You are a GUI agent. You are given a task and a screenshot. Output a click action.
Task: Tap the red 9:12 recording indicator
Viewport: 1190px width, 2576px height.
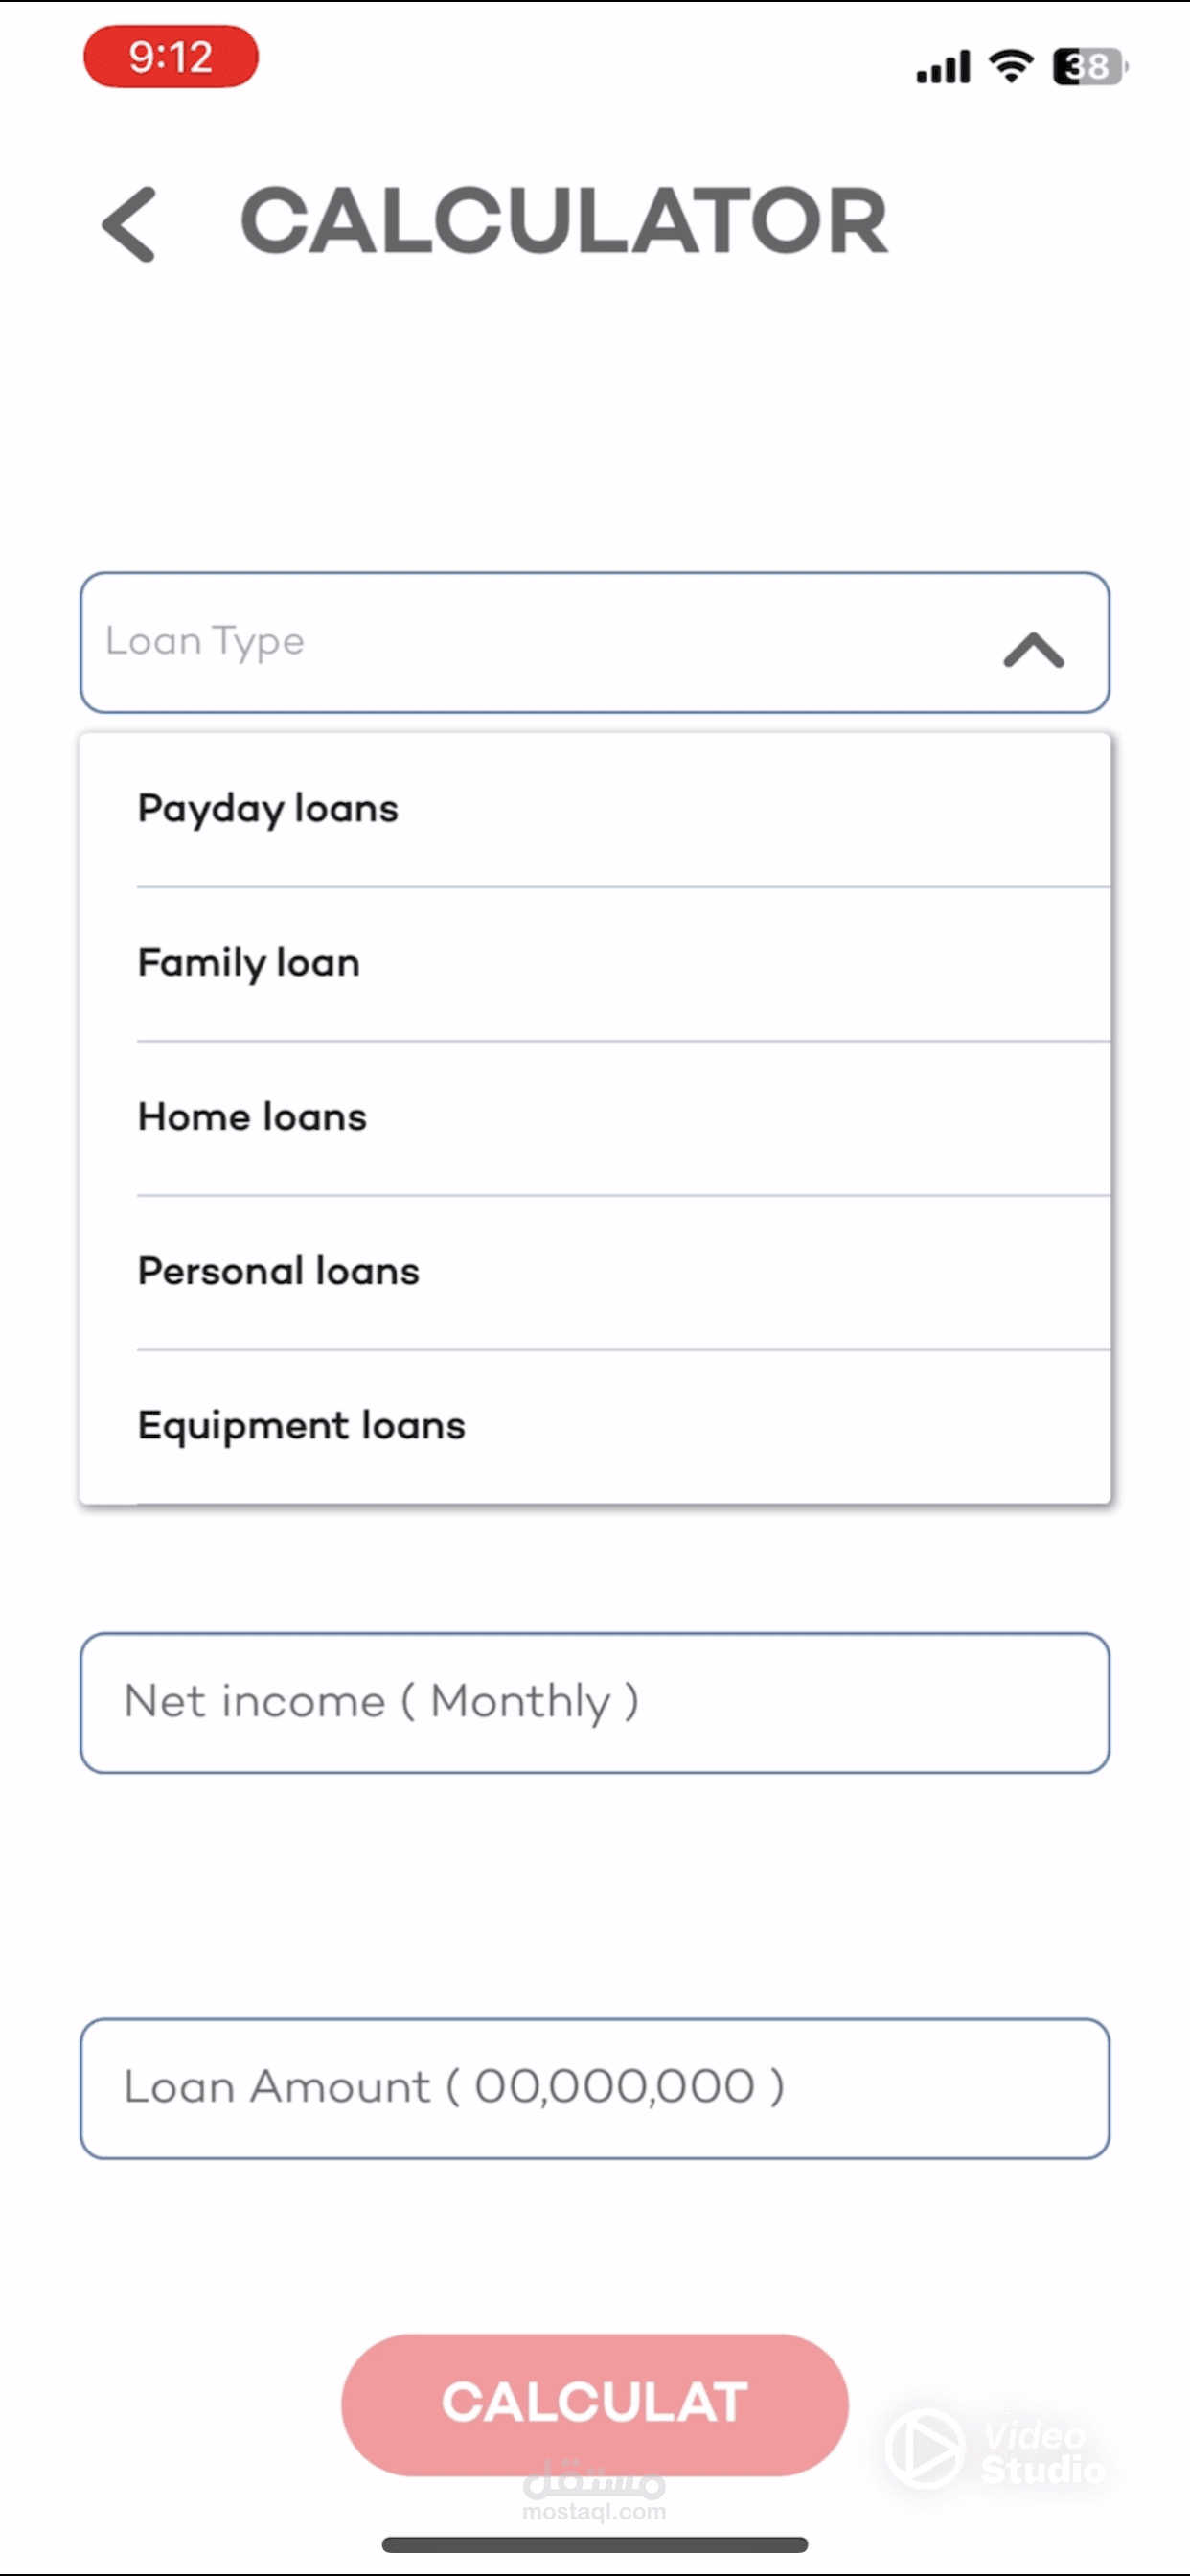coord(171,57)
